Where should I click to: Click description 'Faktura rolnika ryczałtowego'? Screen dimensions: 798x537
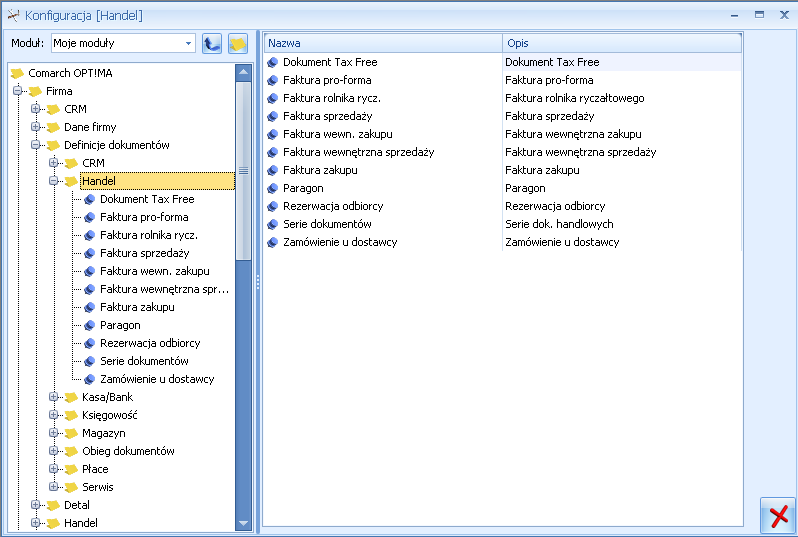[x=575, y=98]
